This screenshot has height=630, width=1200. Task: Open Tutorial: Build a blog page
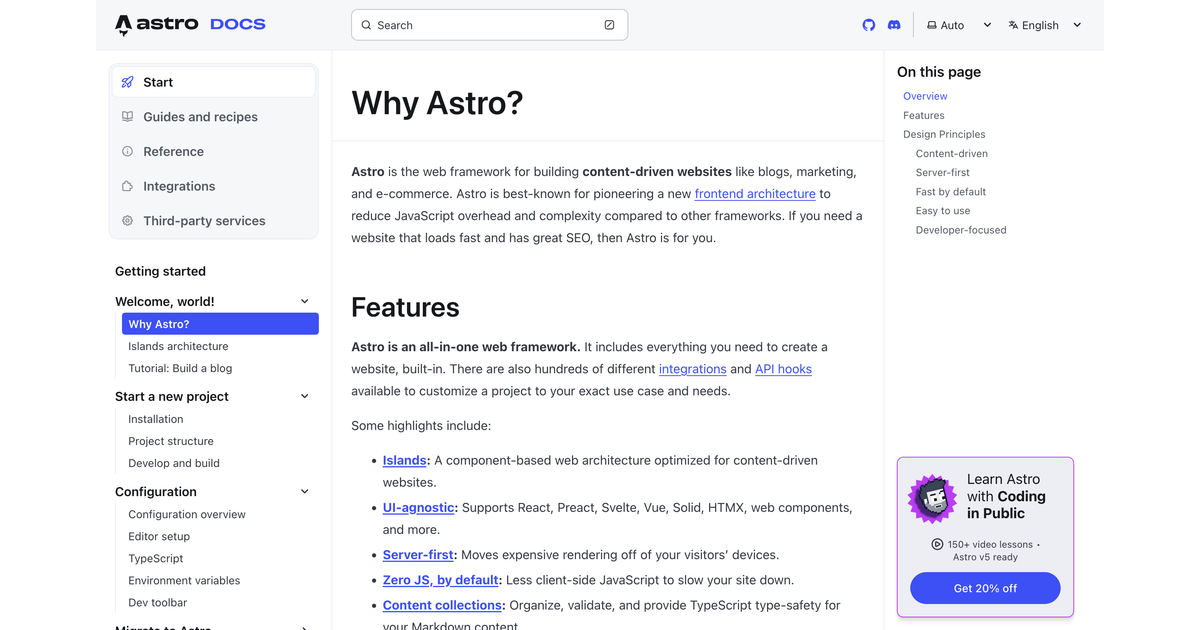coord(180,368)
